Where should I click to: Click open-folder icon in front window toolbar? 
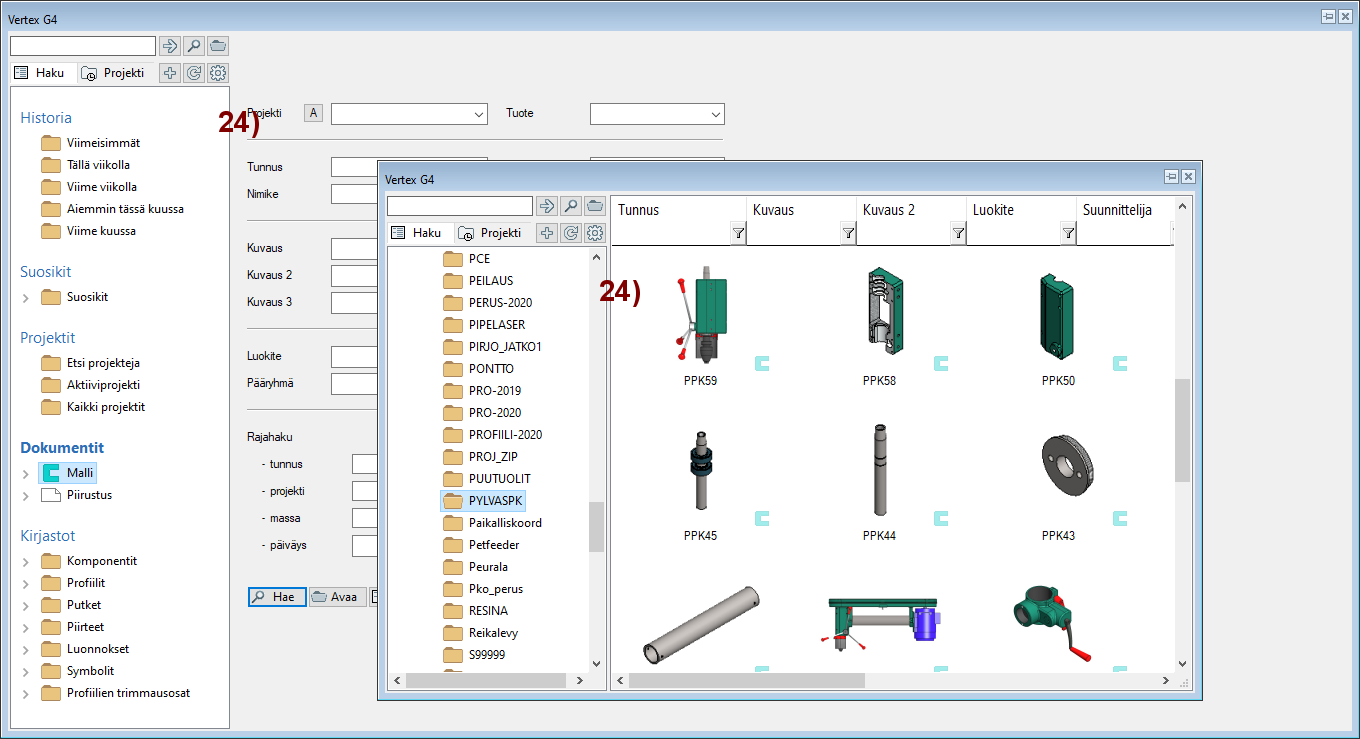tap(595, 206)
